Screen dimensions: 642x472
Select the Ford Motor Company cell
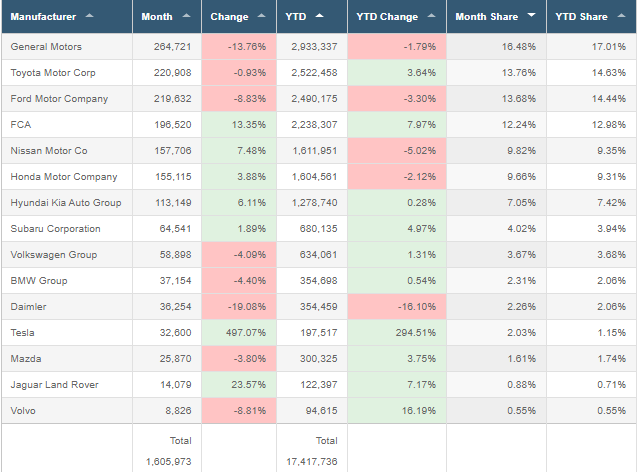67,99
